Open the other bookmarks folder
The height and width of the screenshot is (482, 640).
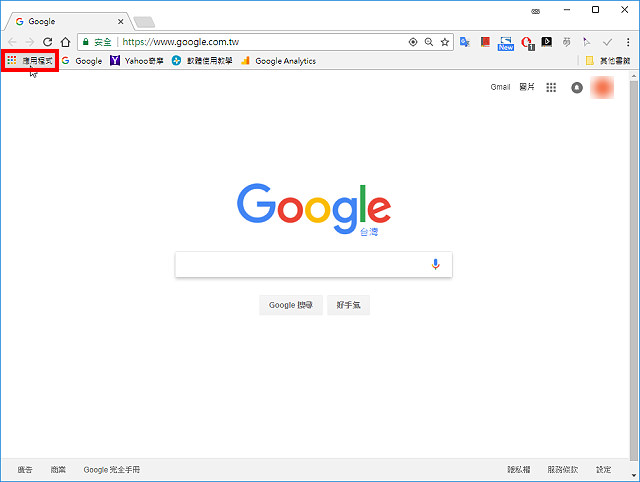(x=608, y=61)
